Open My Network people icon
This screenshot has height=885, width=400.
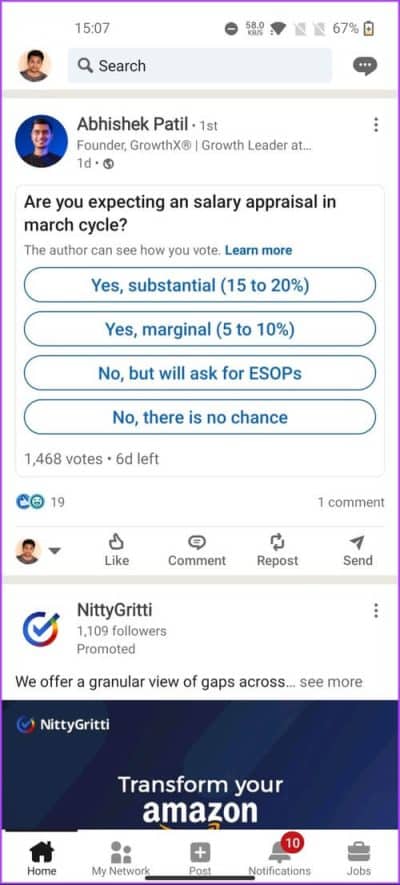(x=121, y=852)
